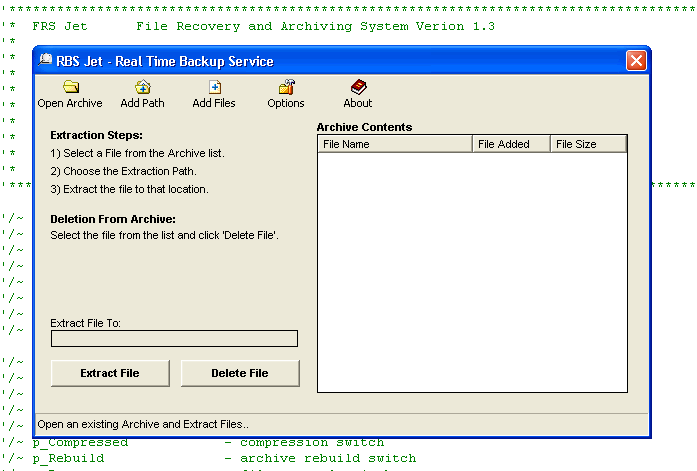Click the status bar message text
This screenshot has width=697, height=471.
(x=143, y=424)
